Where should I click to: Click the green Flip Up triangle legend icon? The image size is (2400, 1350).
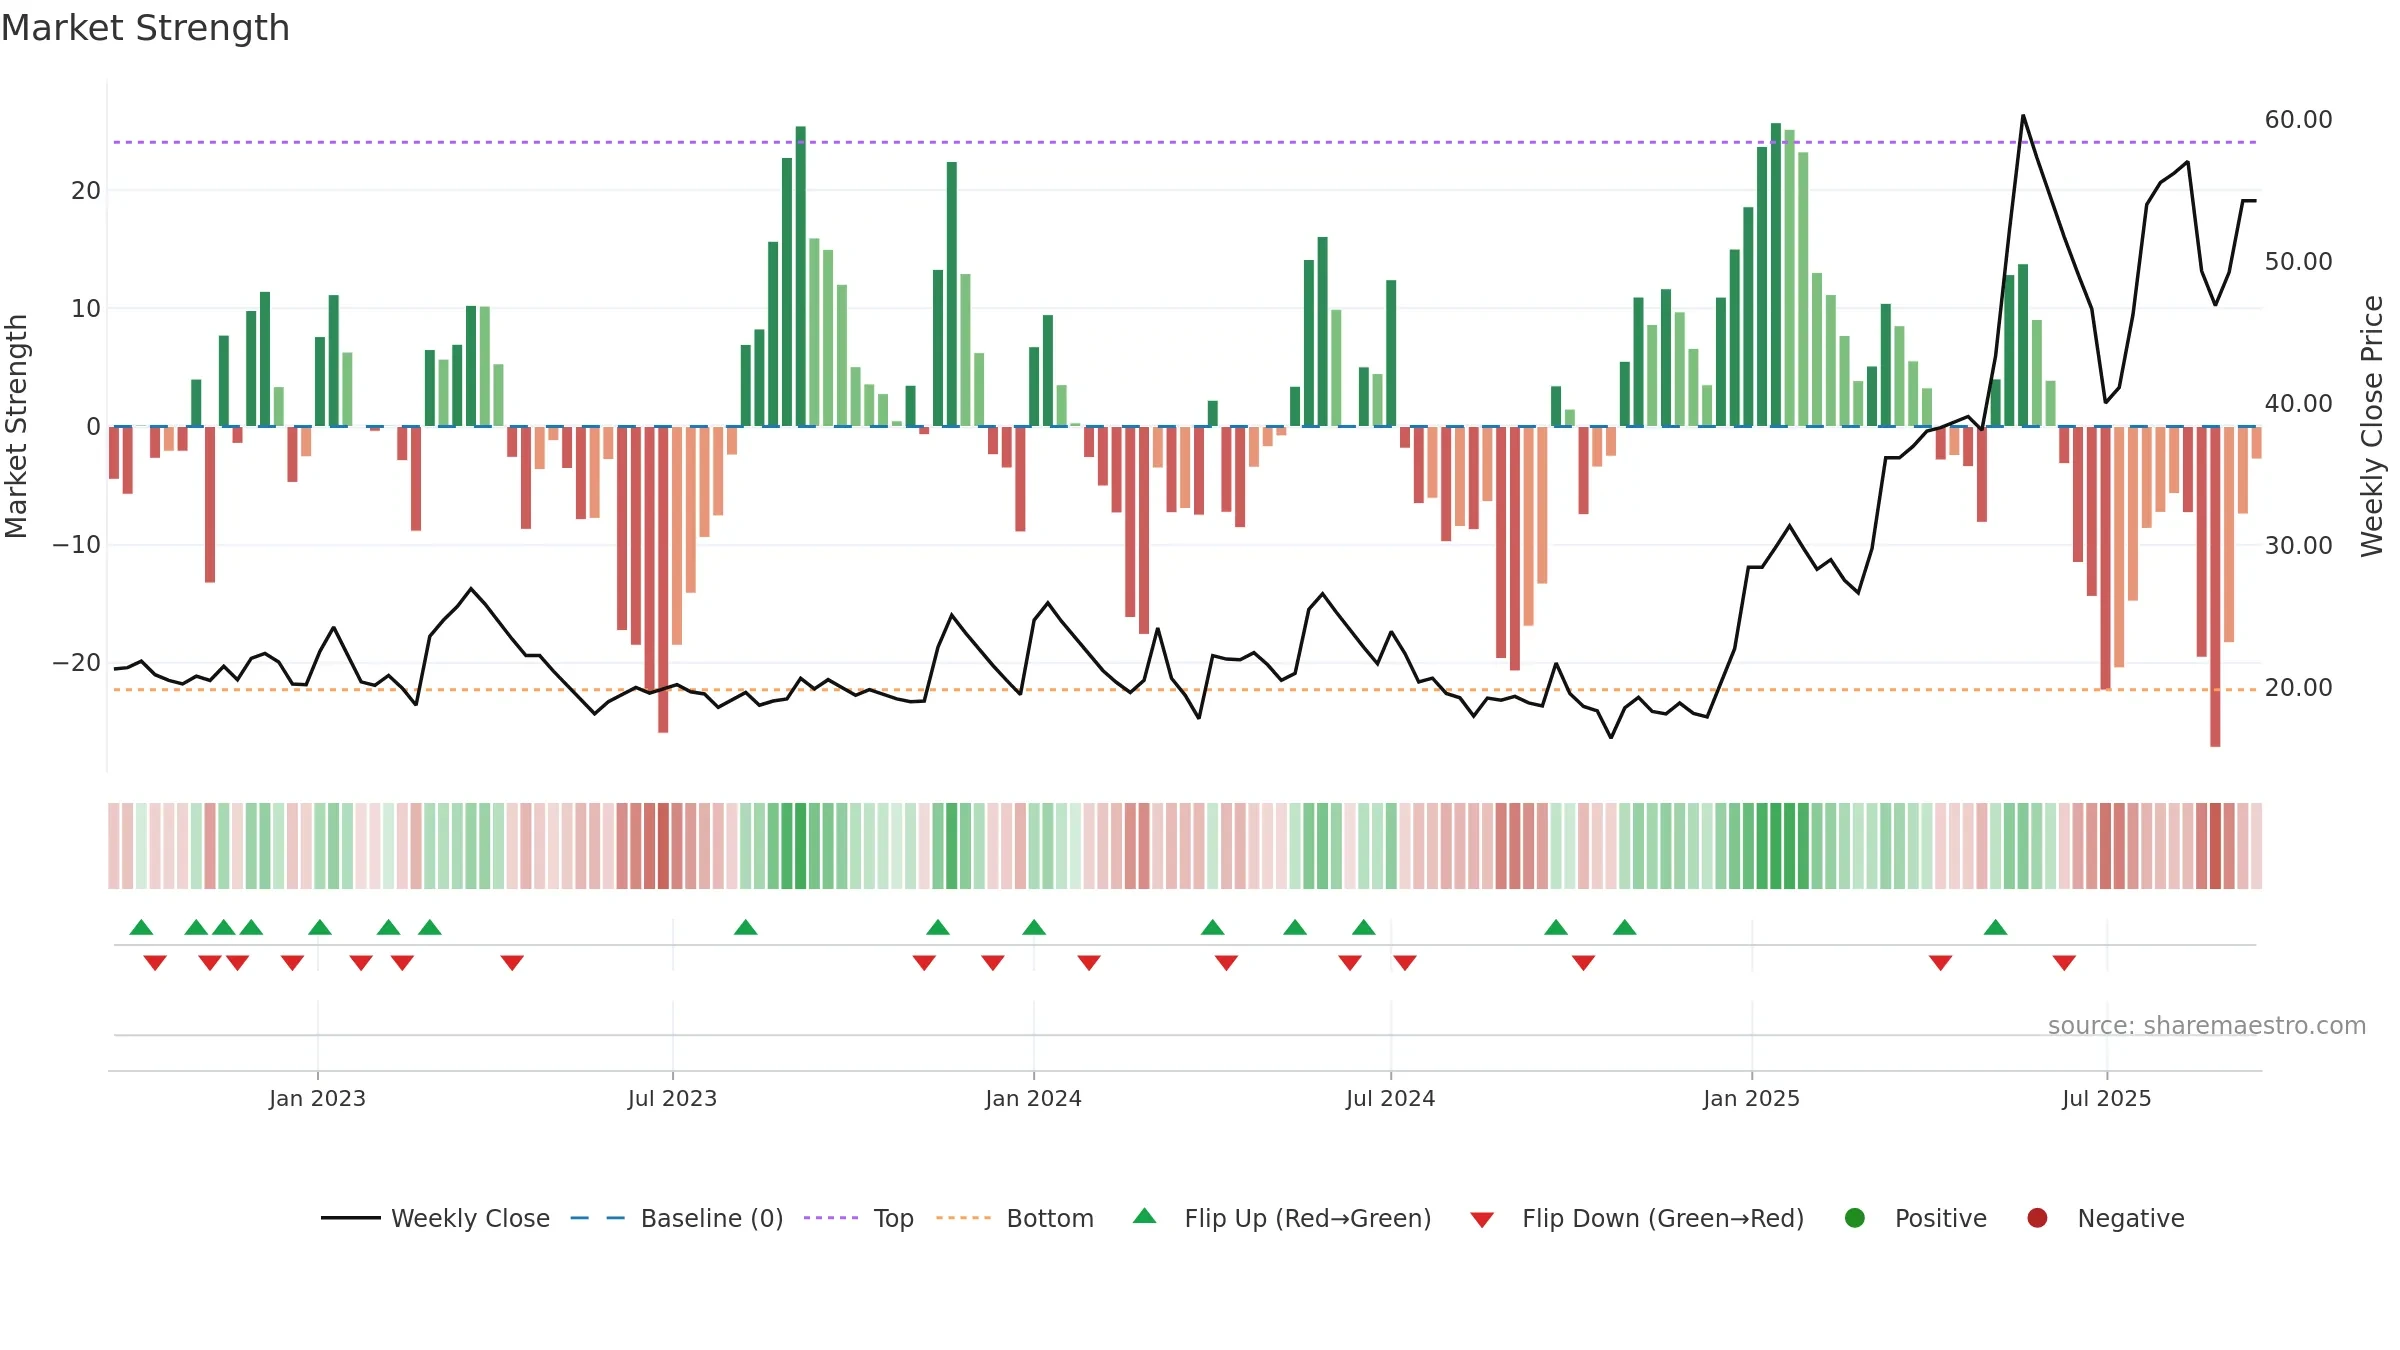1145,1217
